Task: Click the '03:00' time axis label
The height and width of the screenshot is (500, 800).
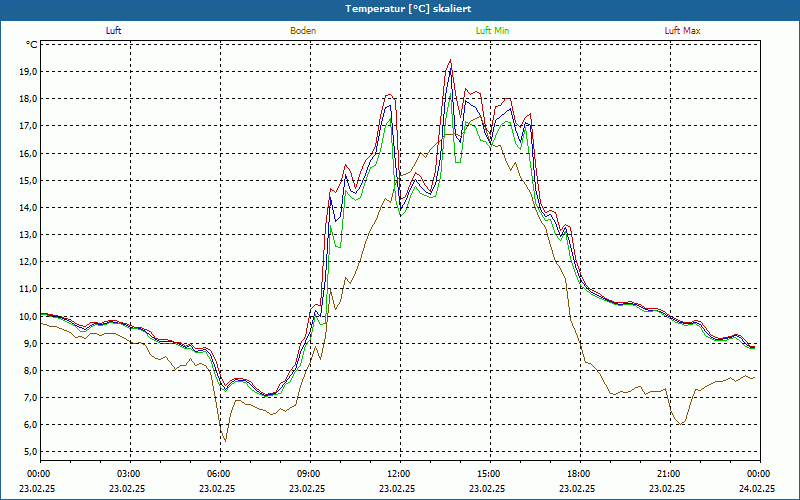Action: click(x=130, y=474)
